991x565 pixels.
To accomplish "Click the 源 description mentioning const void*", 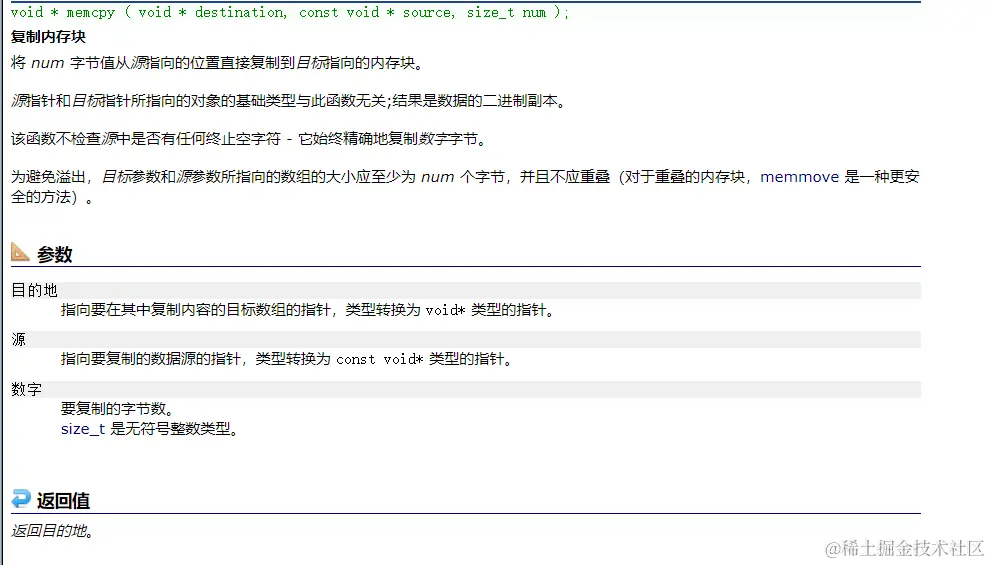I will pos(286,359).
